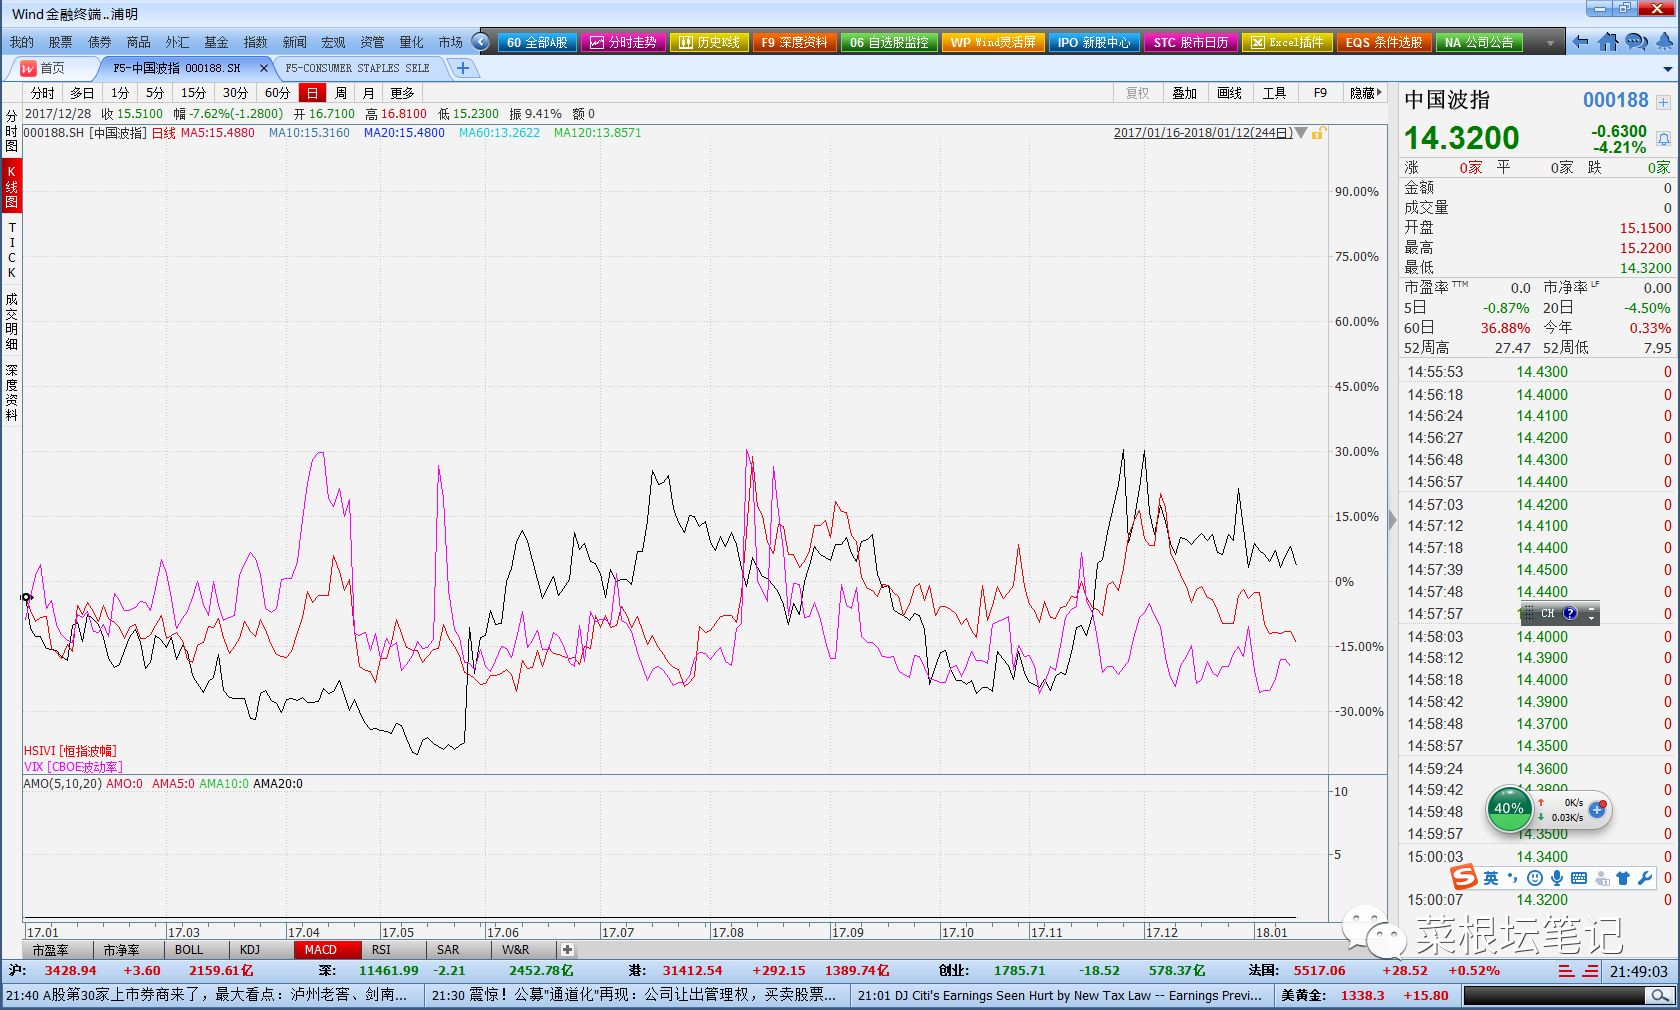1680x1010 pixels.
Task: Open 债券 menu
Action: [x=99, y=42]
